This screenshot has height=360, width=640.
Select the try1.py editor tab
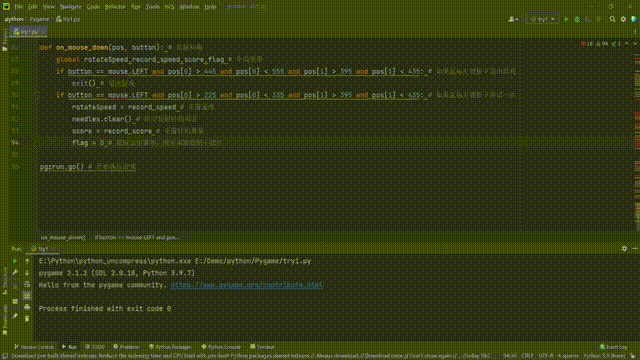point(28,32)
